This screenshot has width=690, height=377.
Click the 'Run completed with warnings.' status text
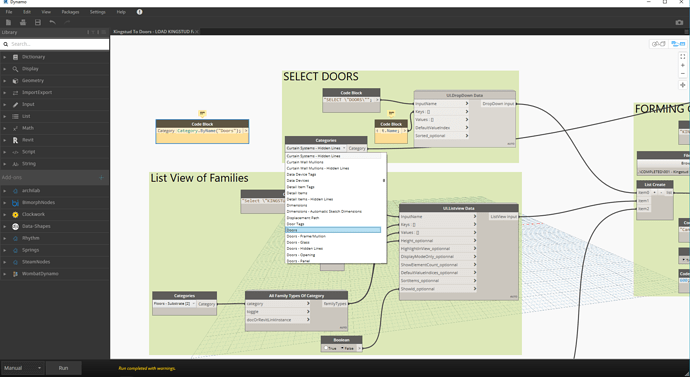(x=147, y=368)
